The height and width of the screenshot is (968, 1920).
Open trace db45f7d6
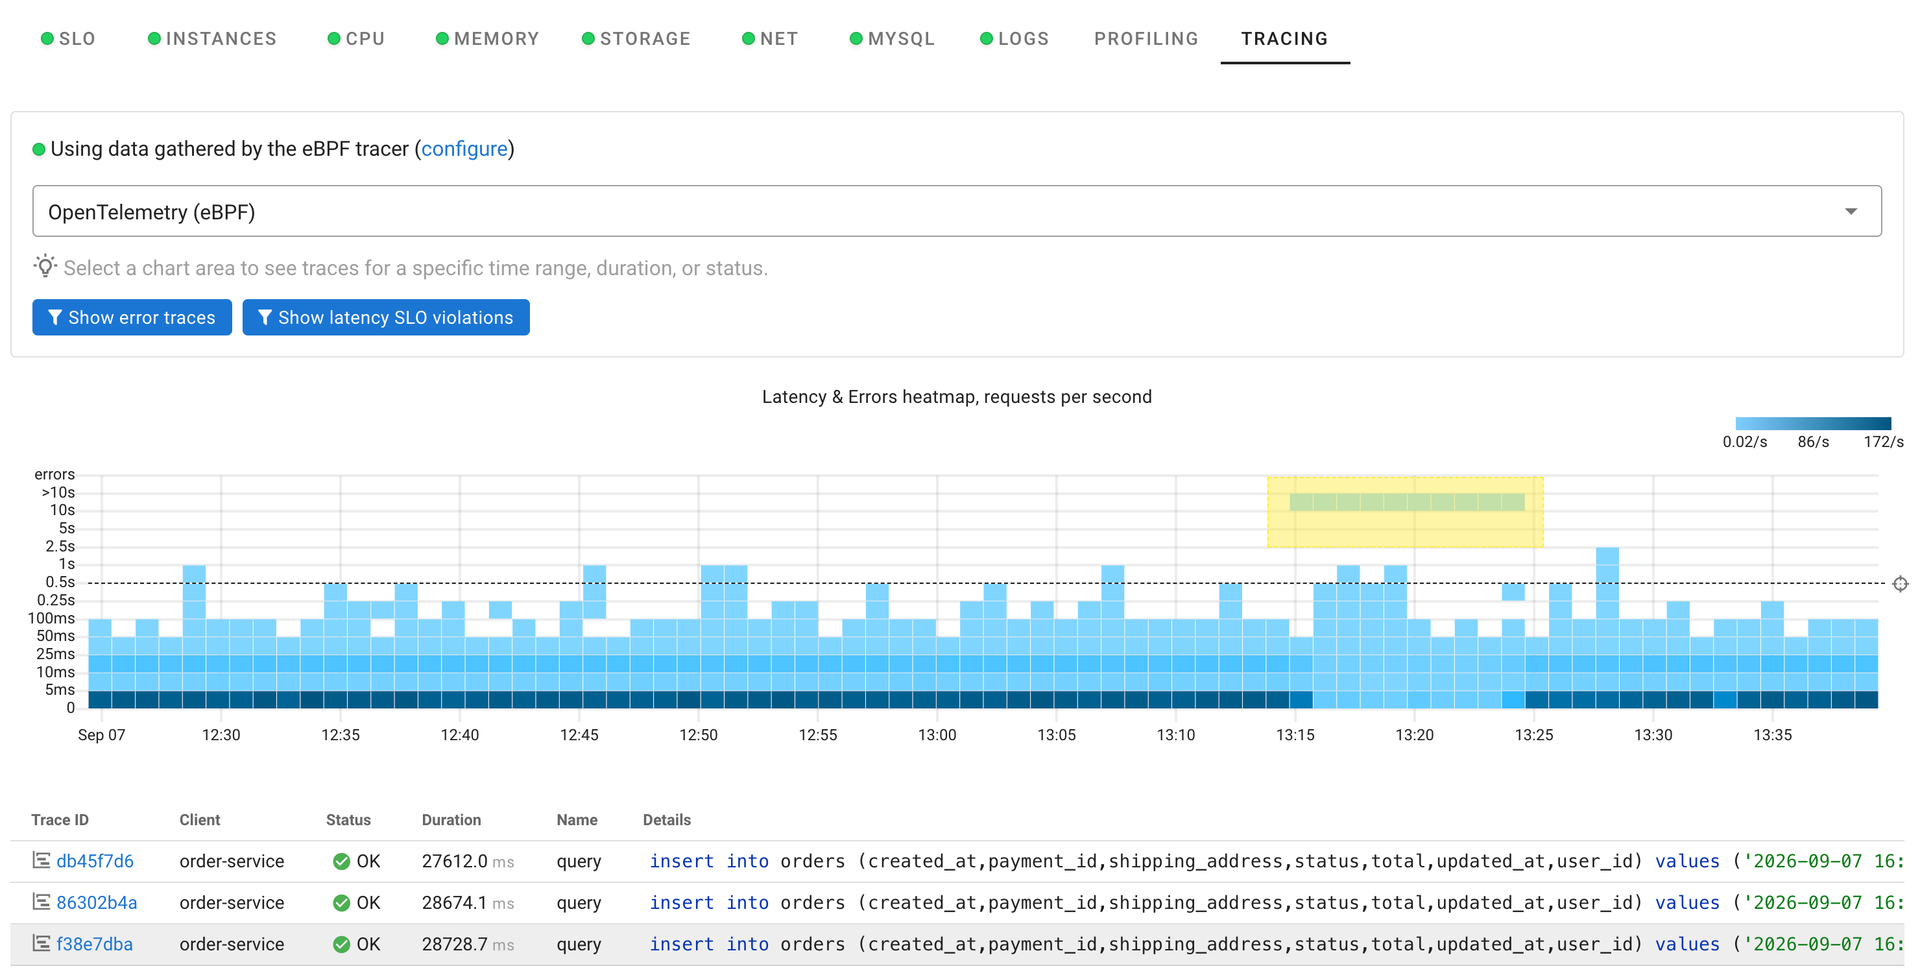(95, 861)
